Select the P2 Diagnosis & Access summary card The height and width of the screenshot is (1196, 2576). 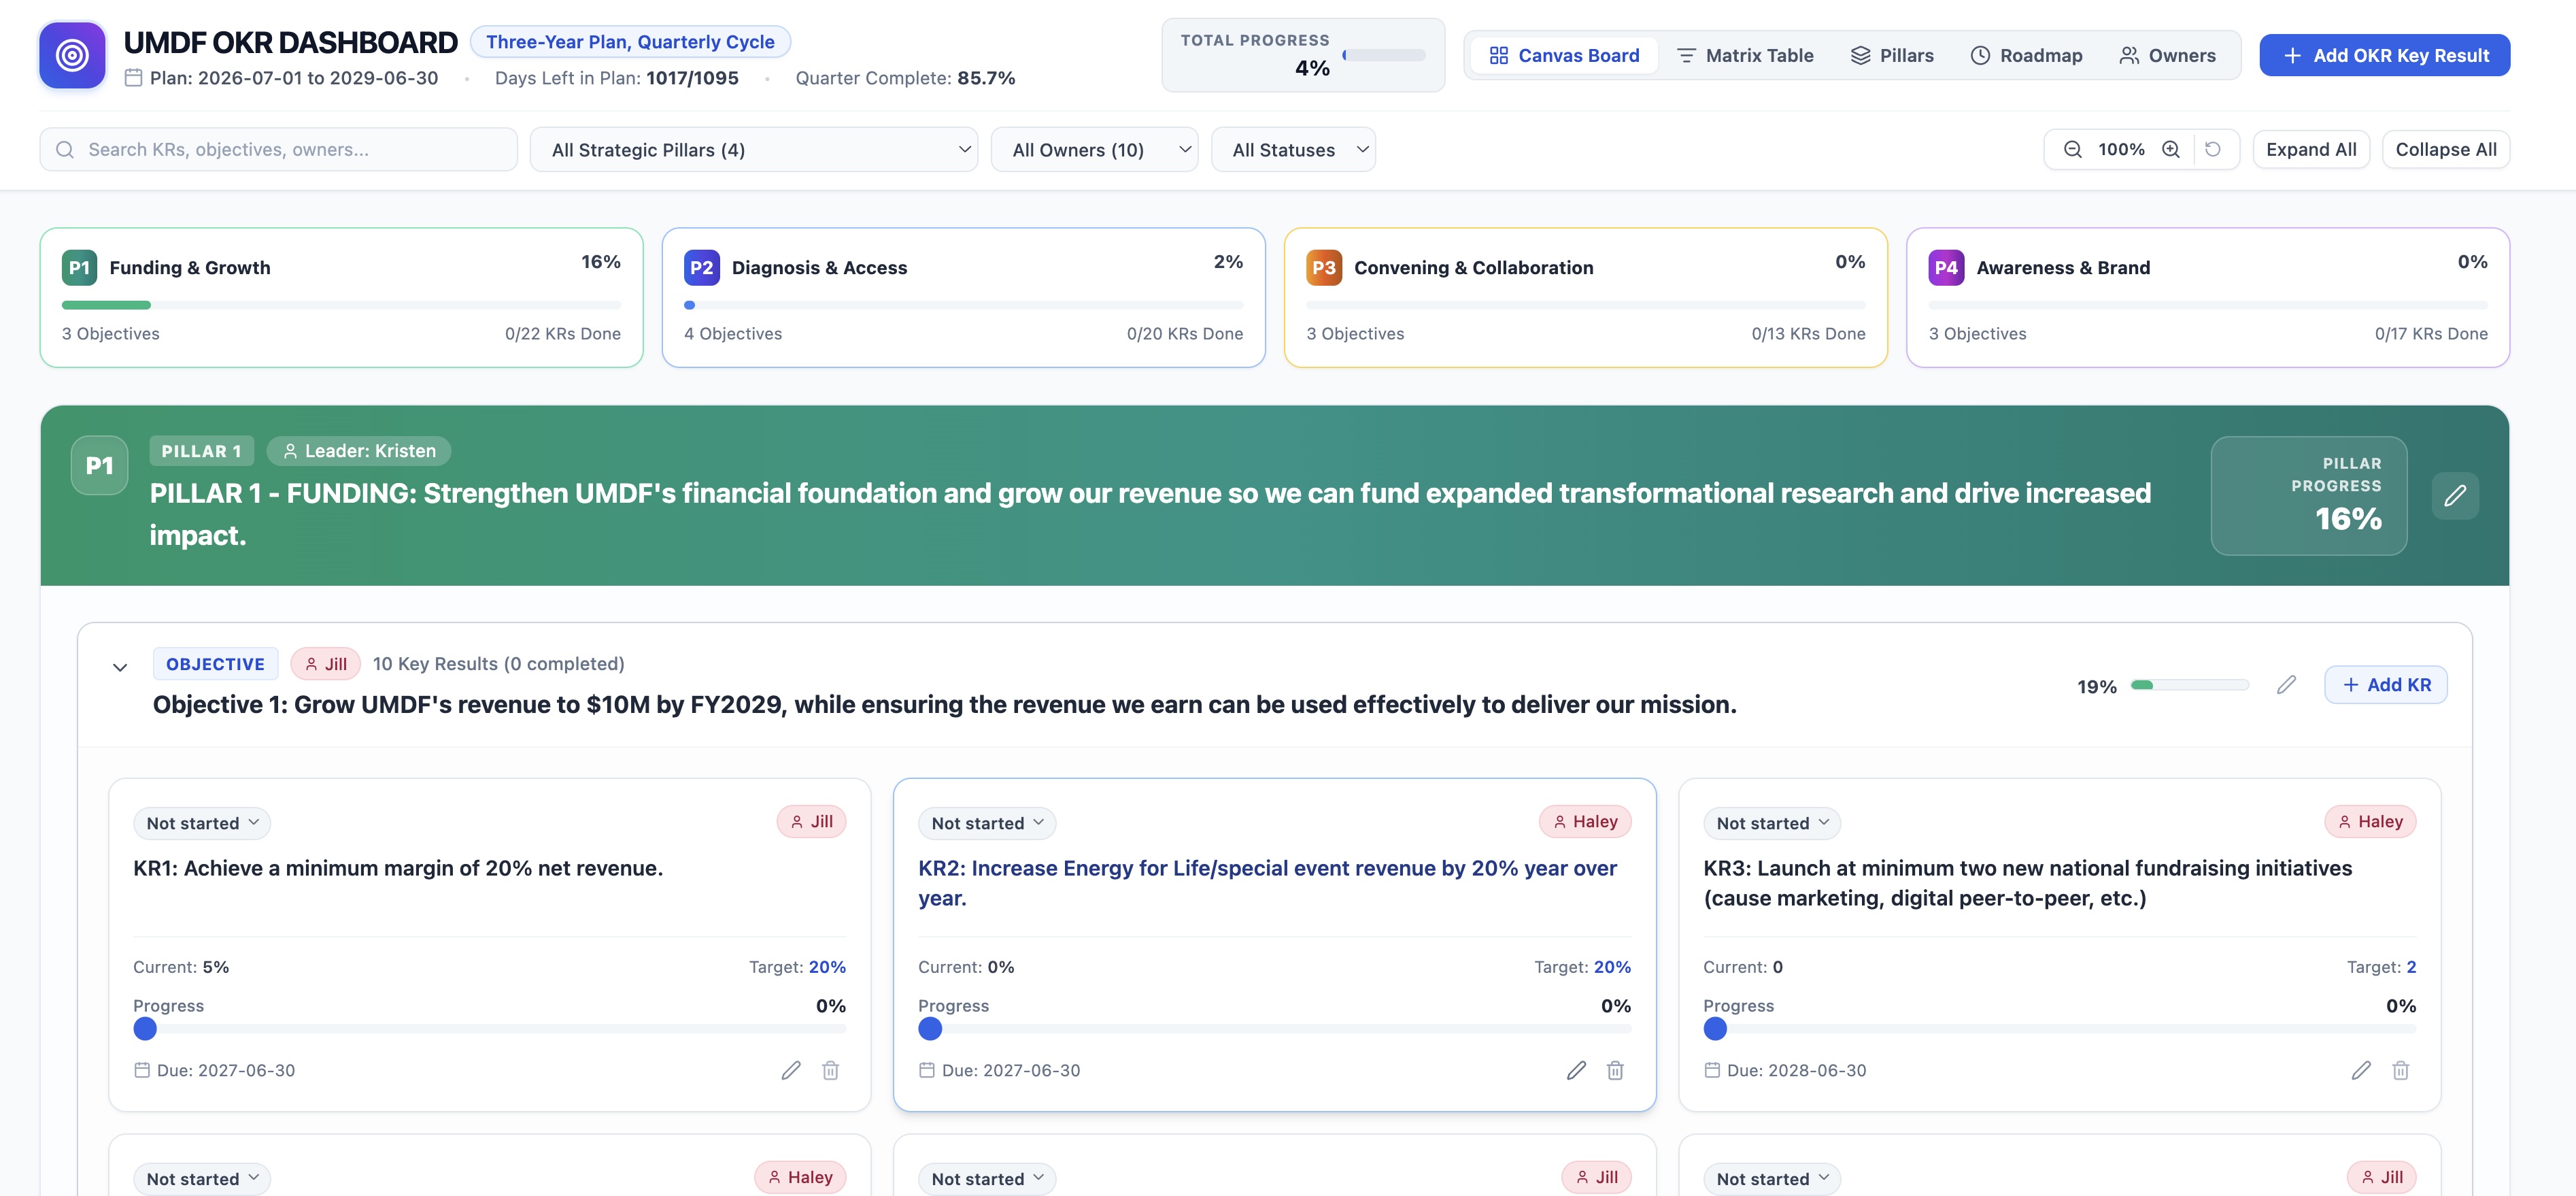963,298
